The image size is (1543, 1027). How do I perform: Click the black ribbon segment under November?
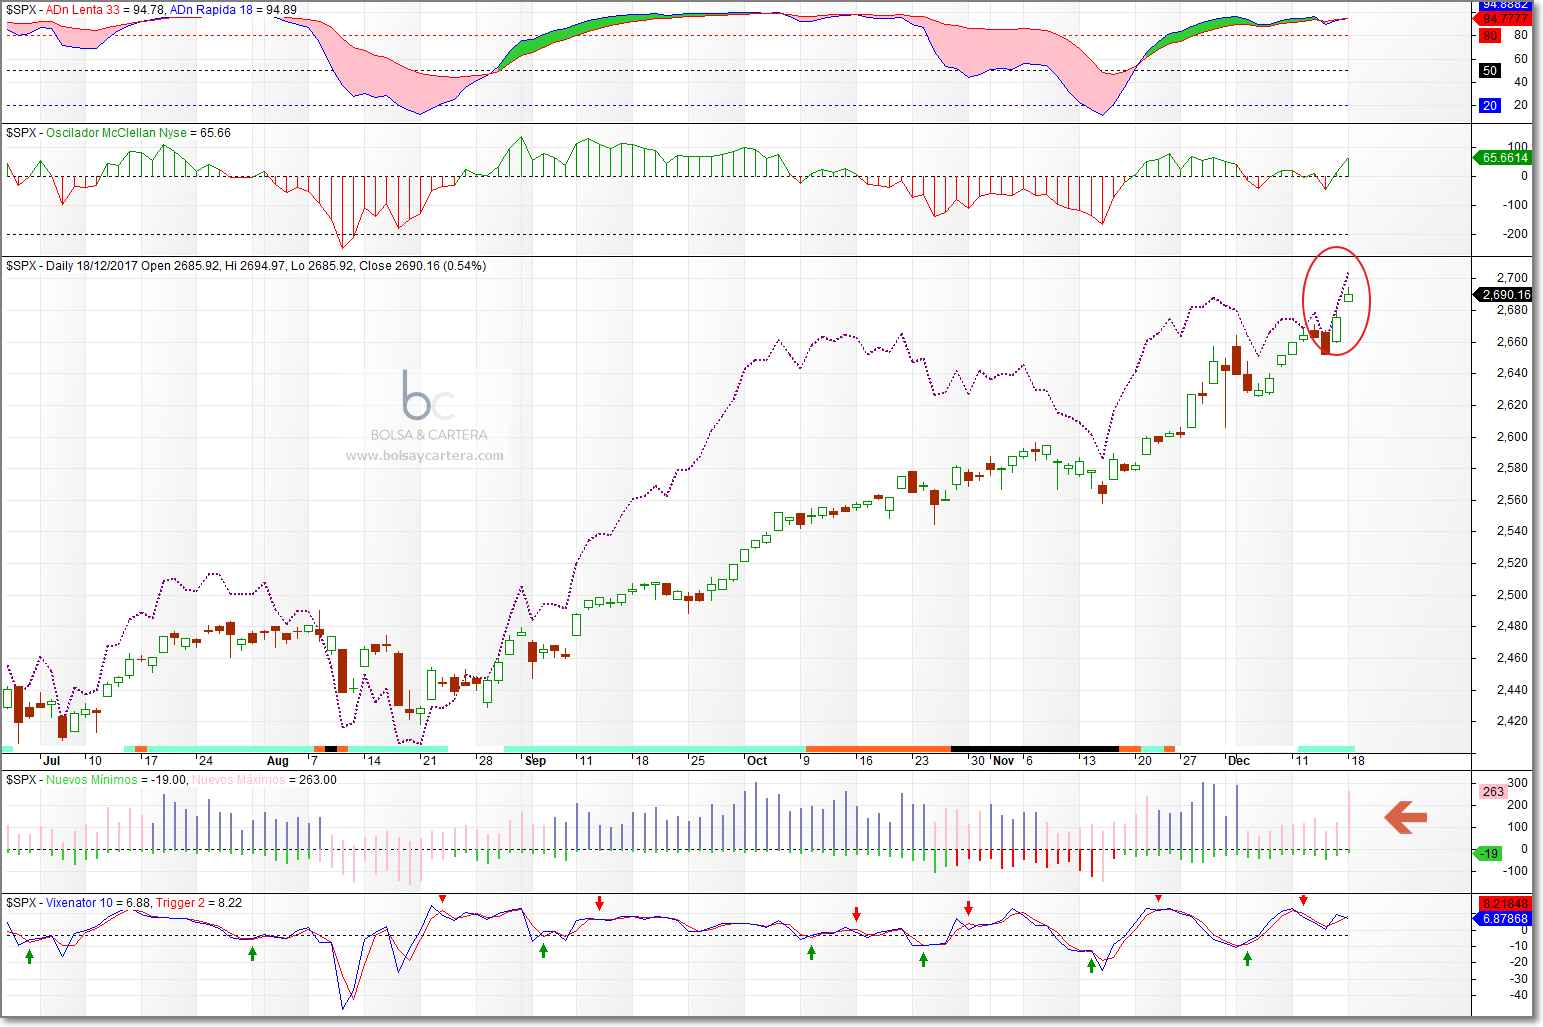click(1034, 749)
